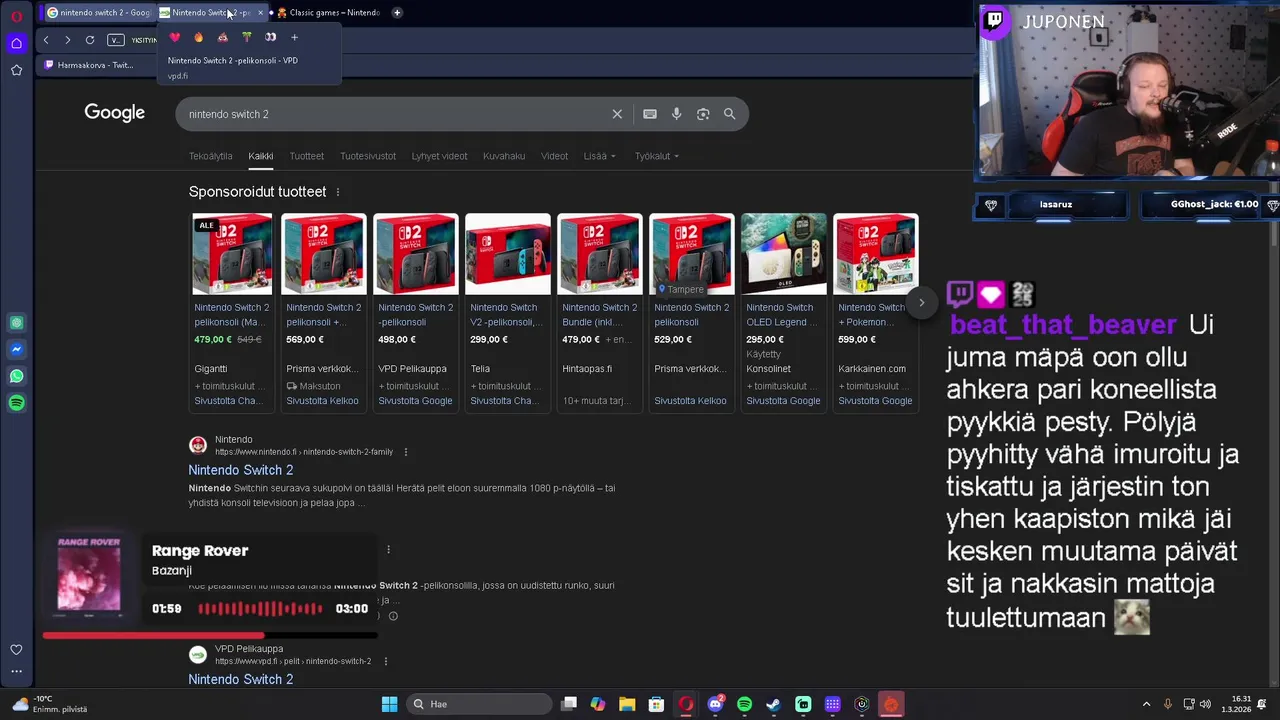Open Sponsoroidut tuotteet info three-dots
The image size is (1280, 720).
(338, 192)
